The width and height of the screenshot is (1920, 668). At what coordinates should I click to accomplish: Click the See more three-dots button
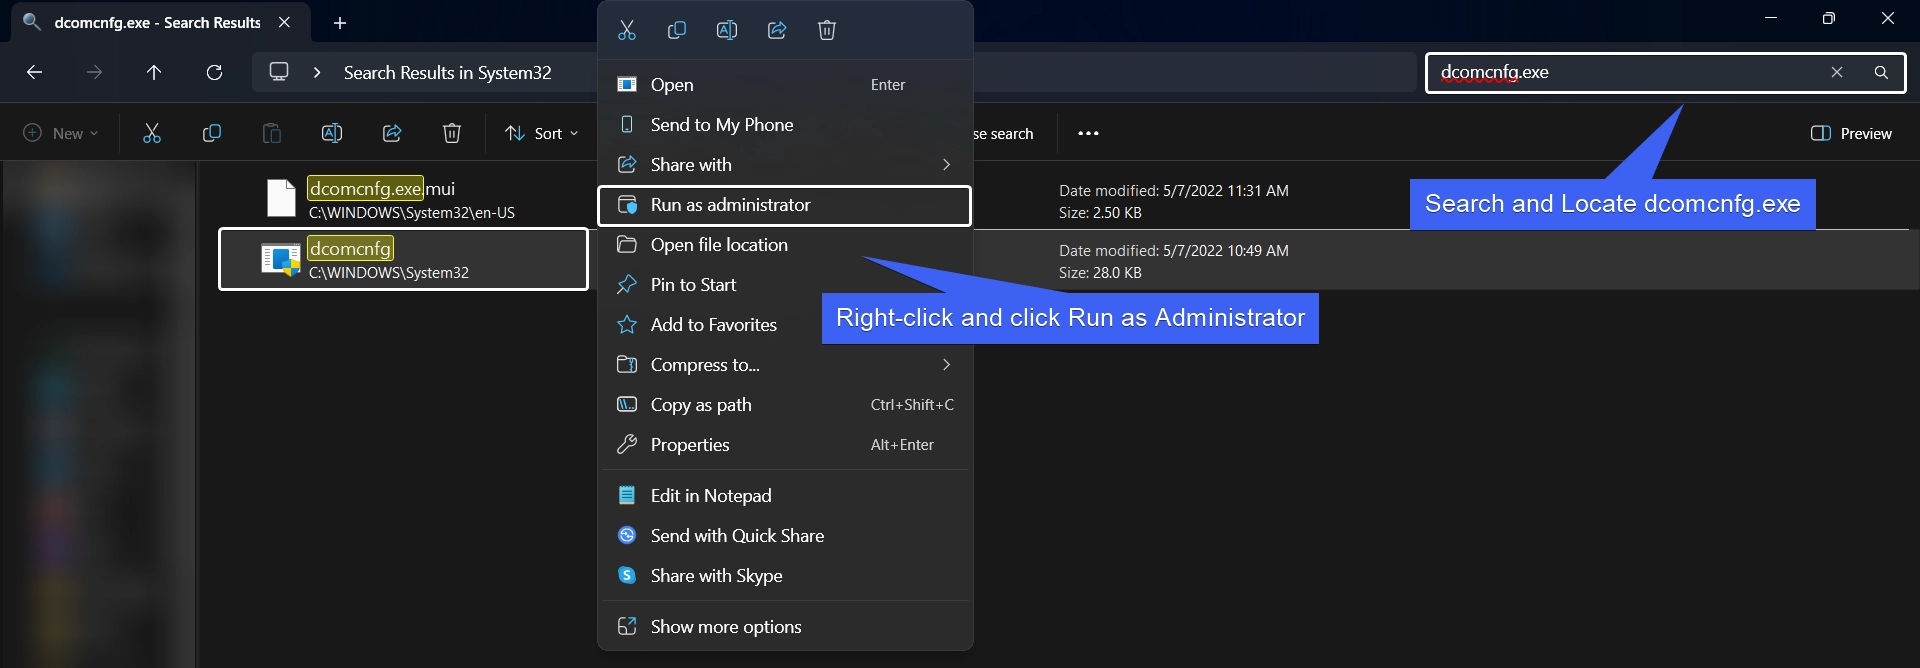[x=1089, y=133]
